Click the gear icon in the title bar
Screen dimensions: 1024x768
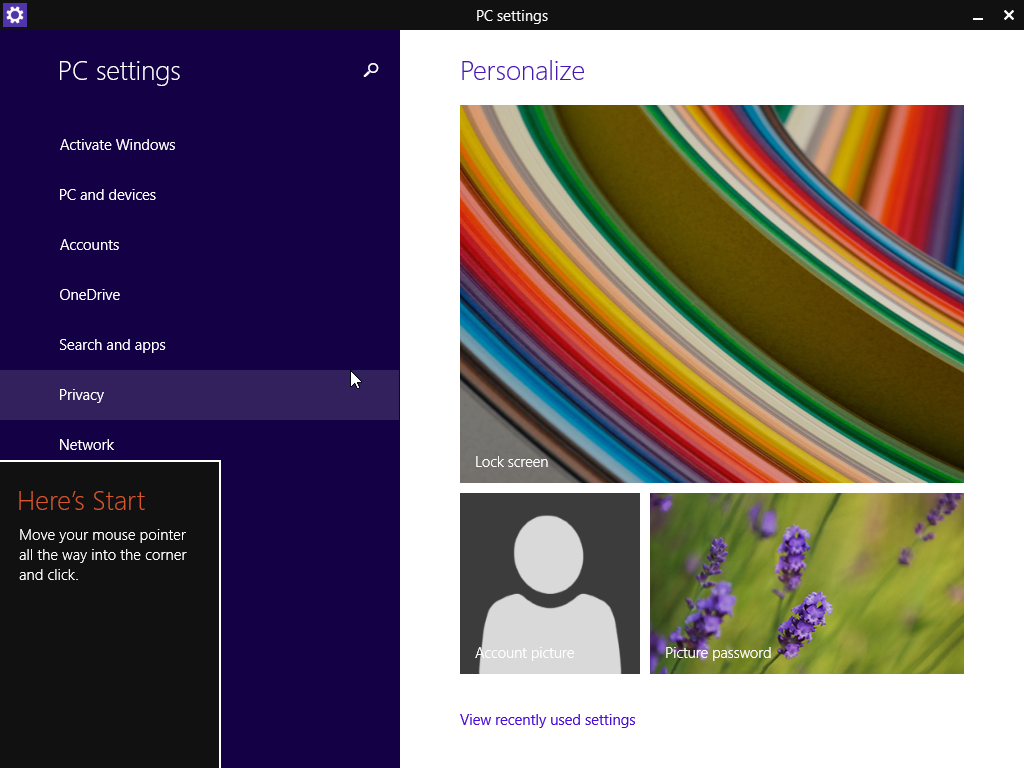coord(14,15)
